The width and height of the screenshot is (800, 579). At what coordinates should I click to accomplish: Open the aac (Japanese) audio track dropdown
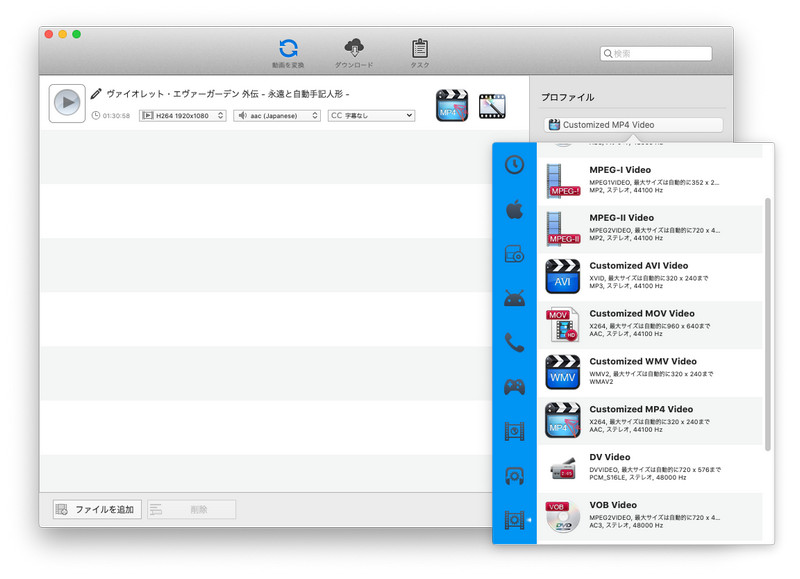[277, 116]
